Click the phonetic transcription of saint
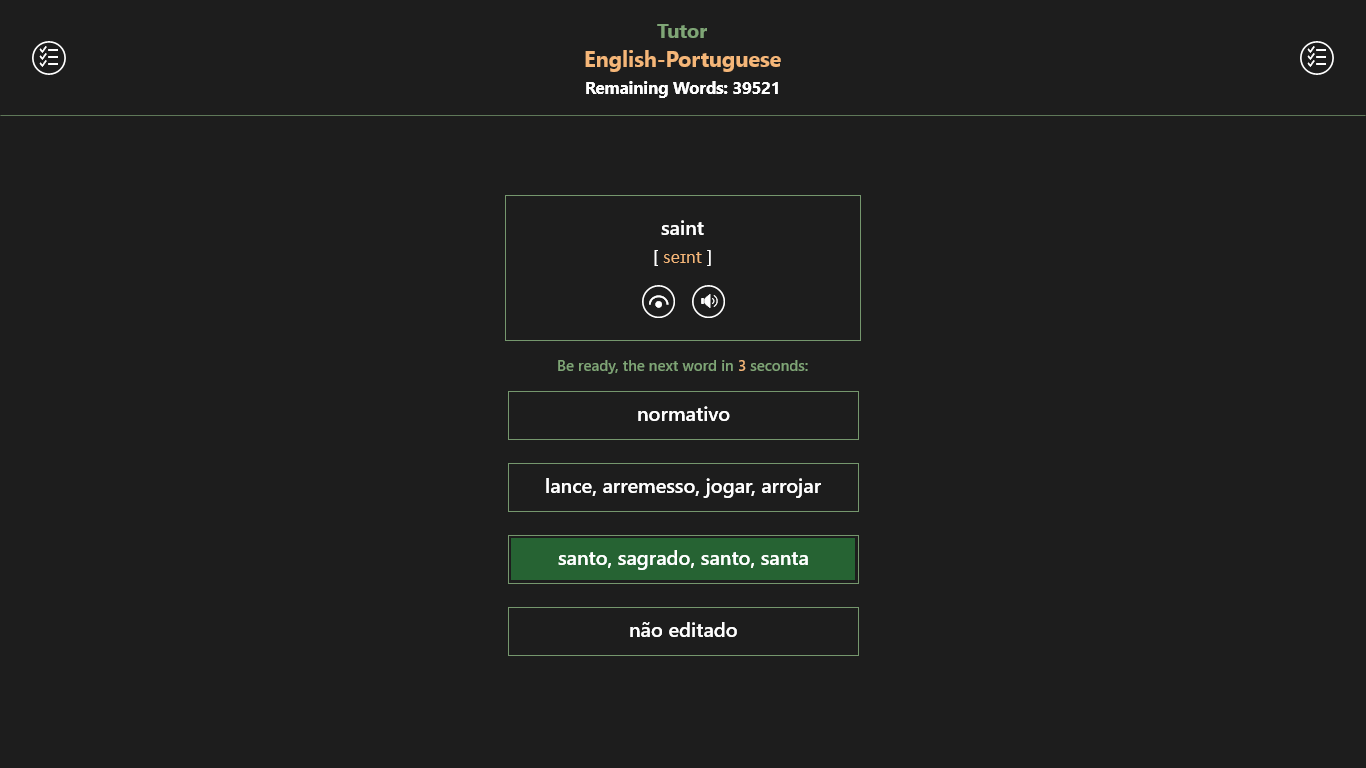 [682, 258]
